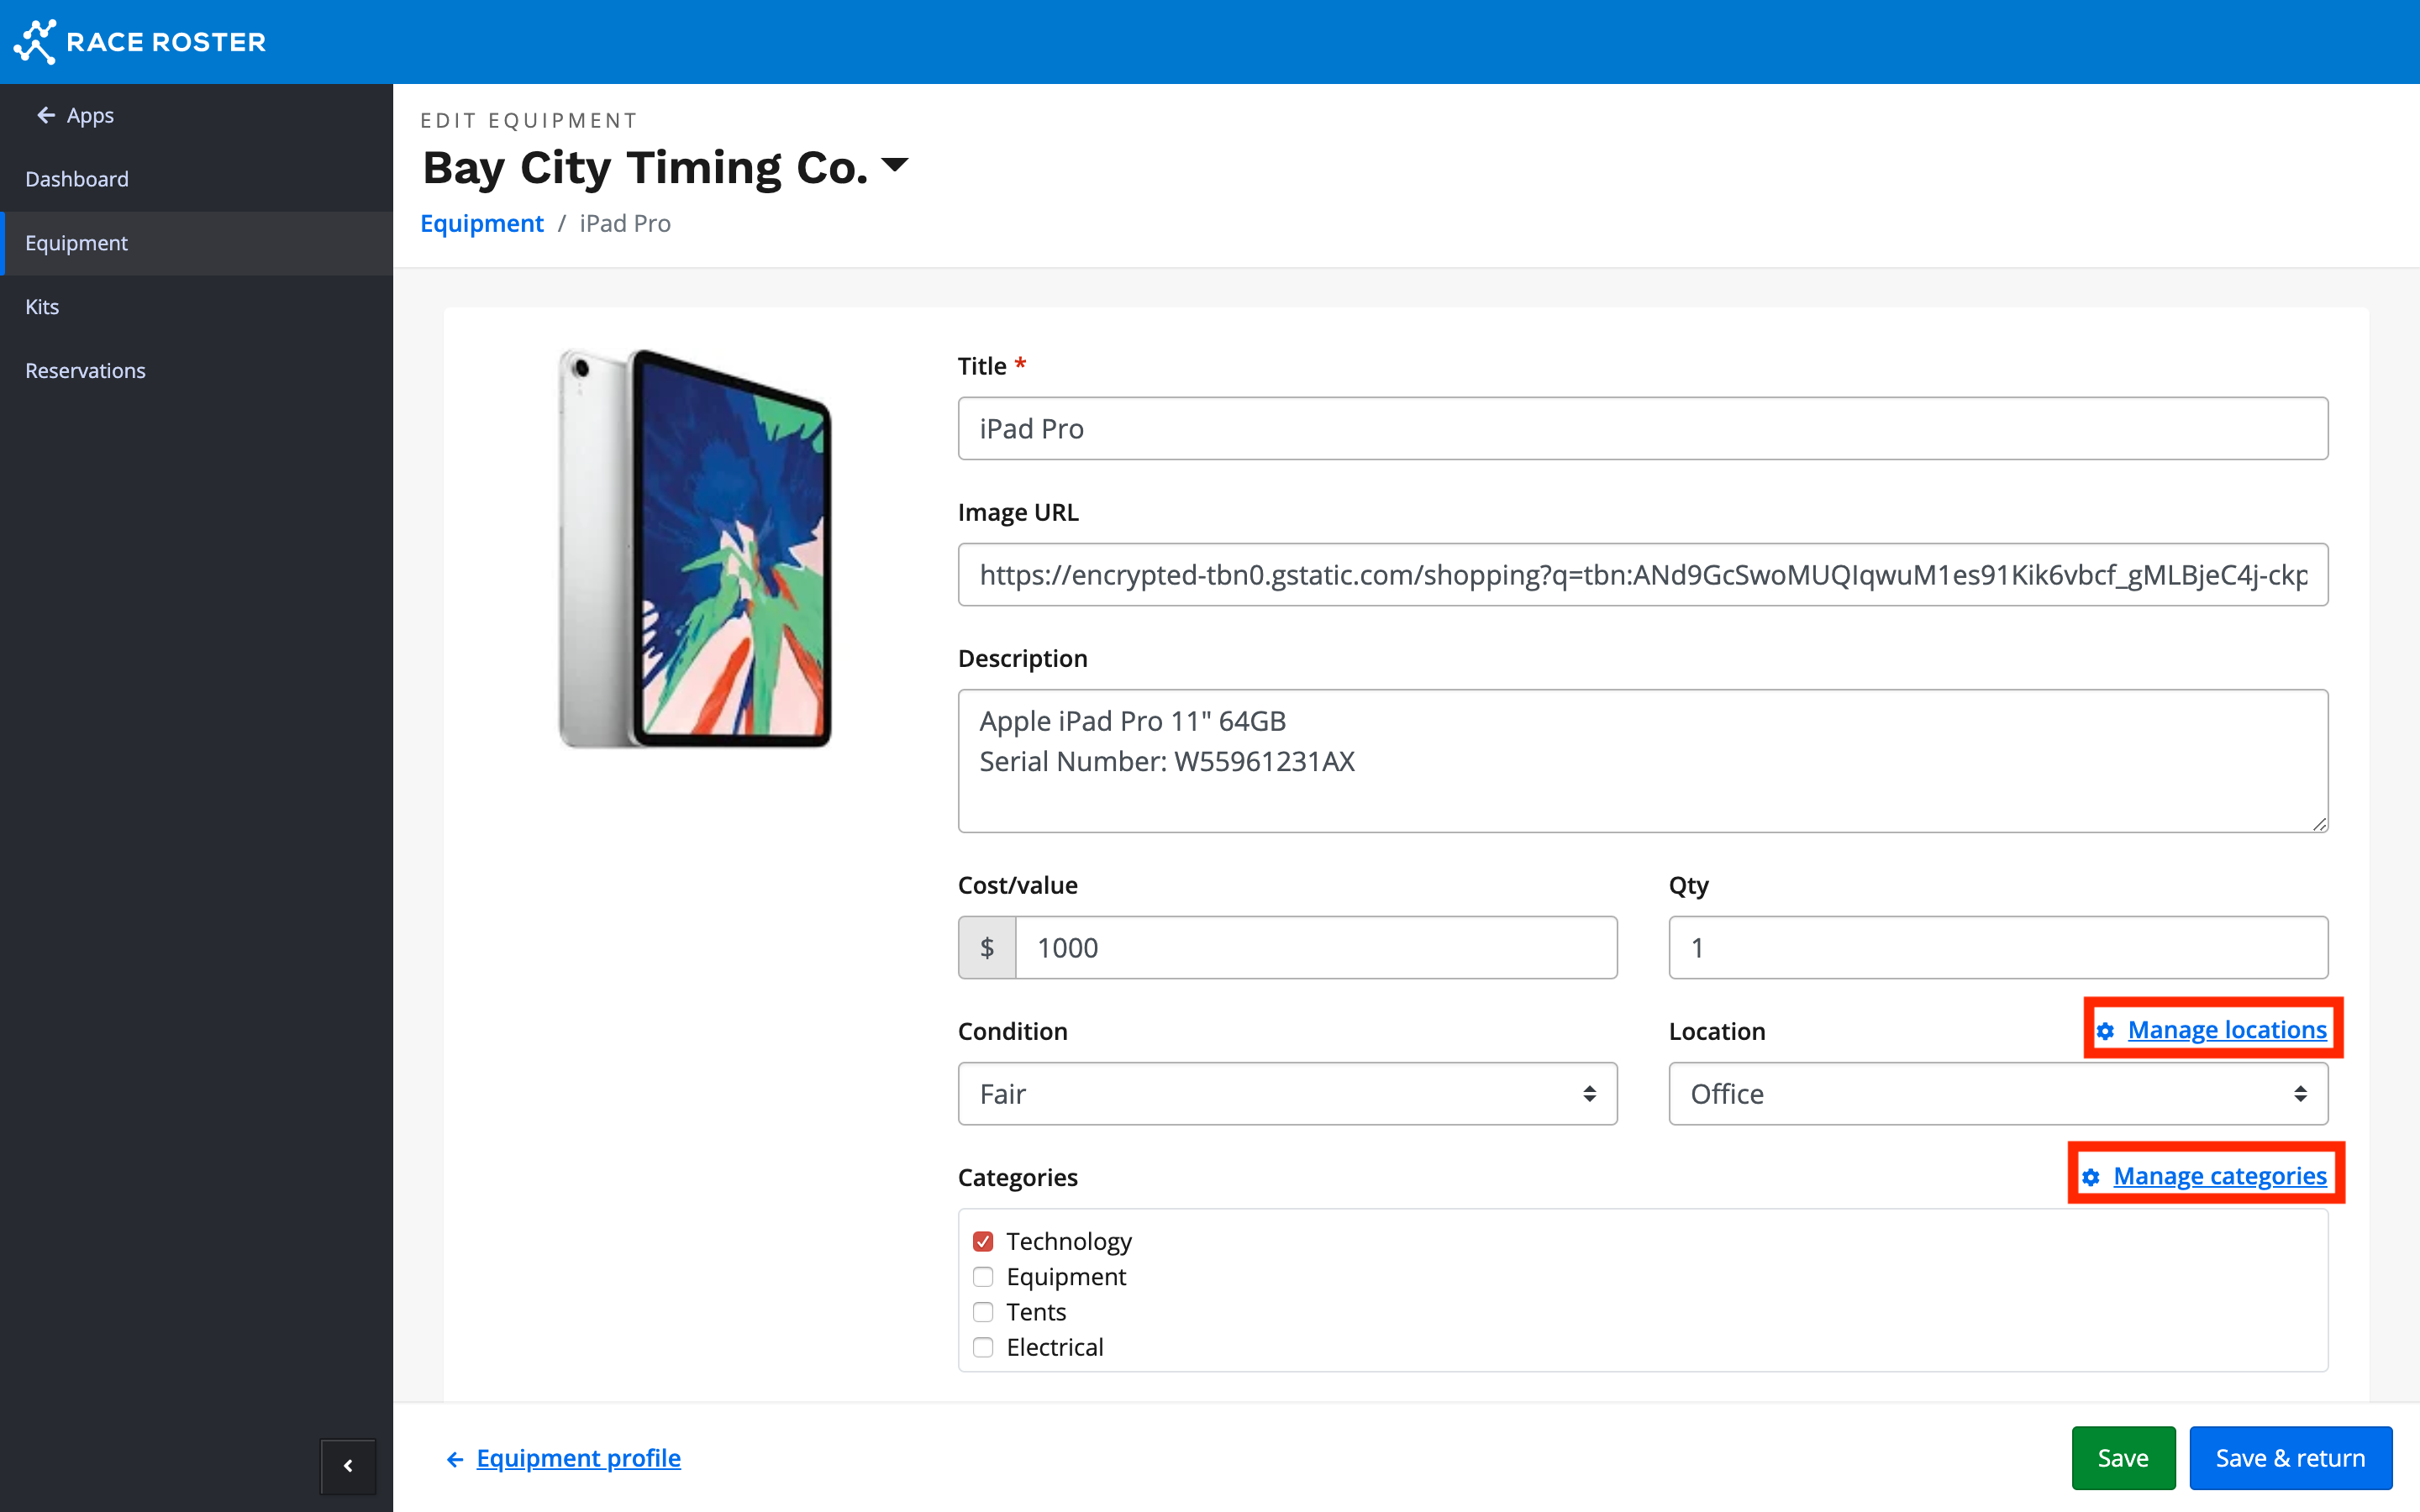Click the dollar sign cost prefix
Image resolution: width=2420 pixels, height=1512 pixels.
tap(987, 947)
